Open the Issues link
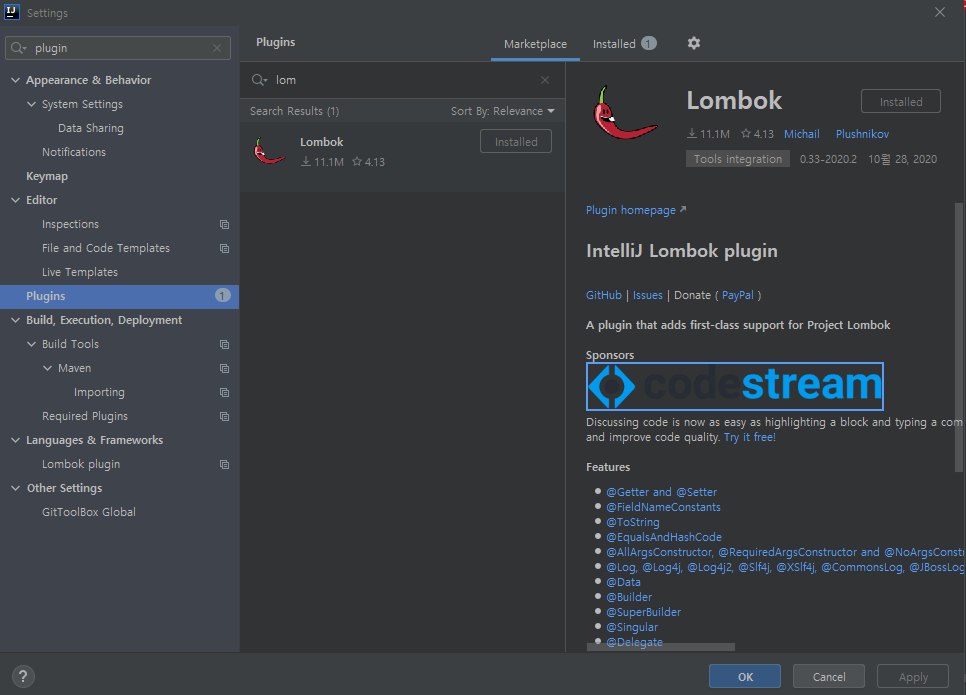 pyautogui.click(x=647, y=295)
